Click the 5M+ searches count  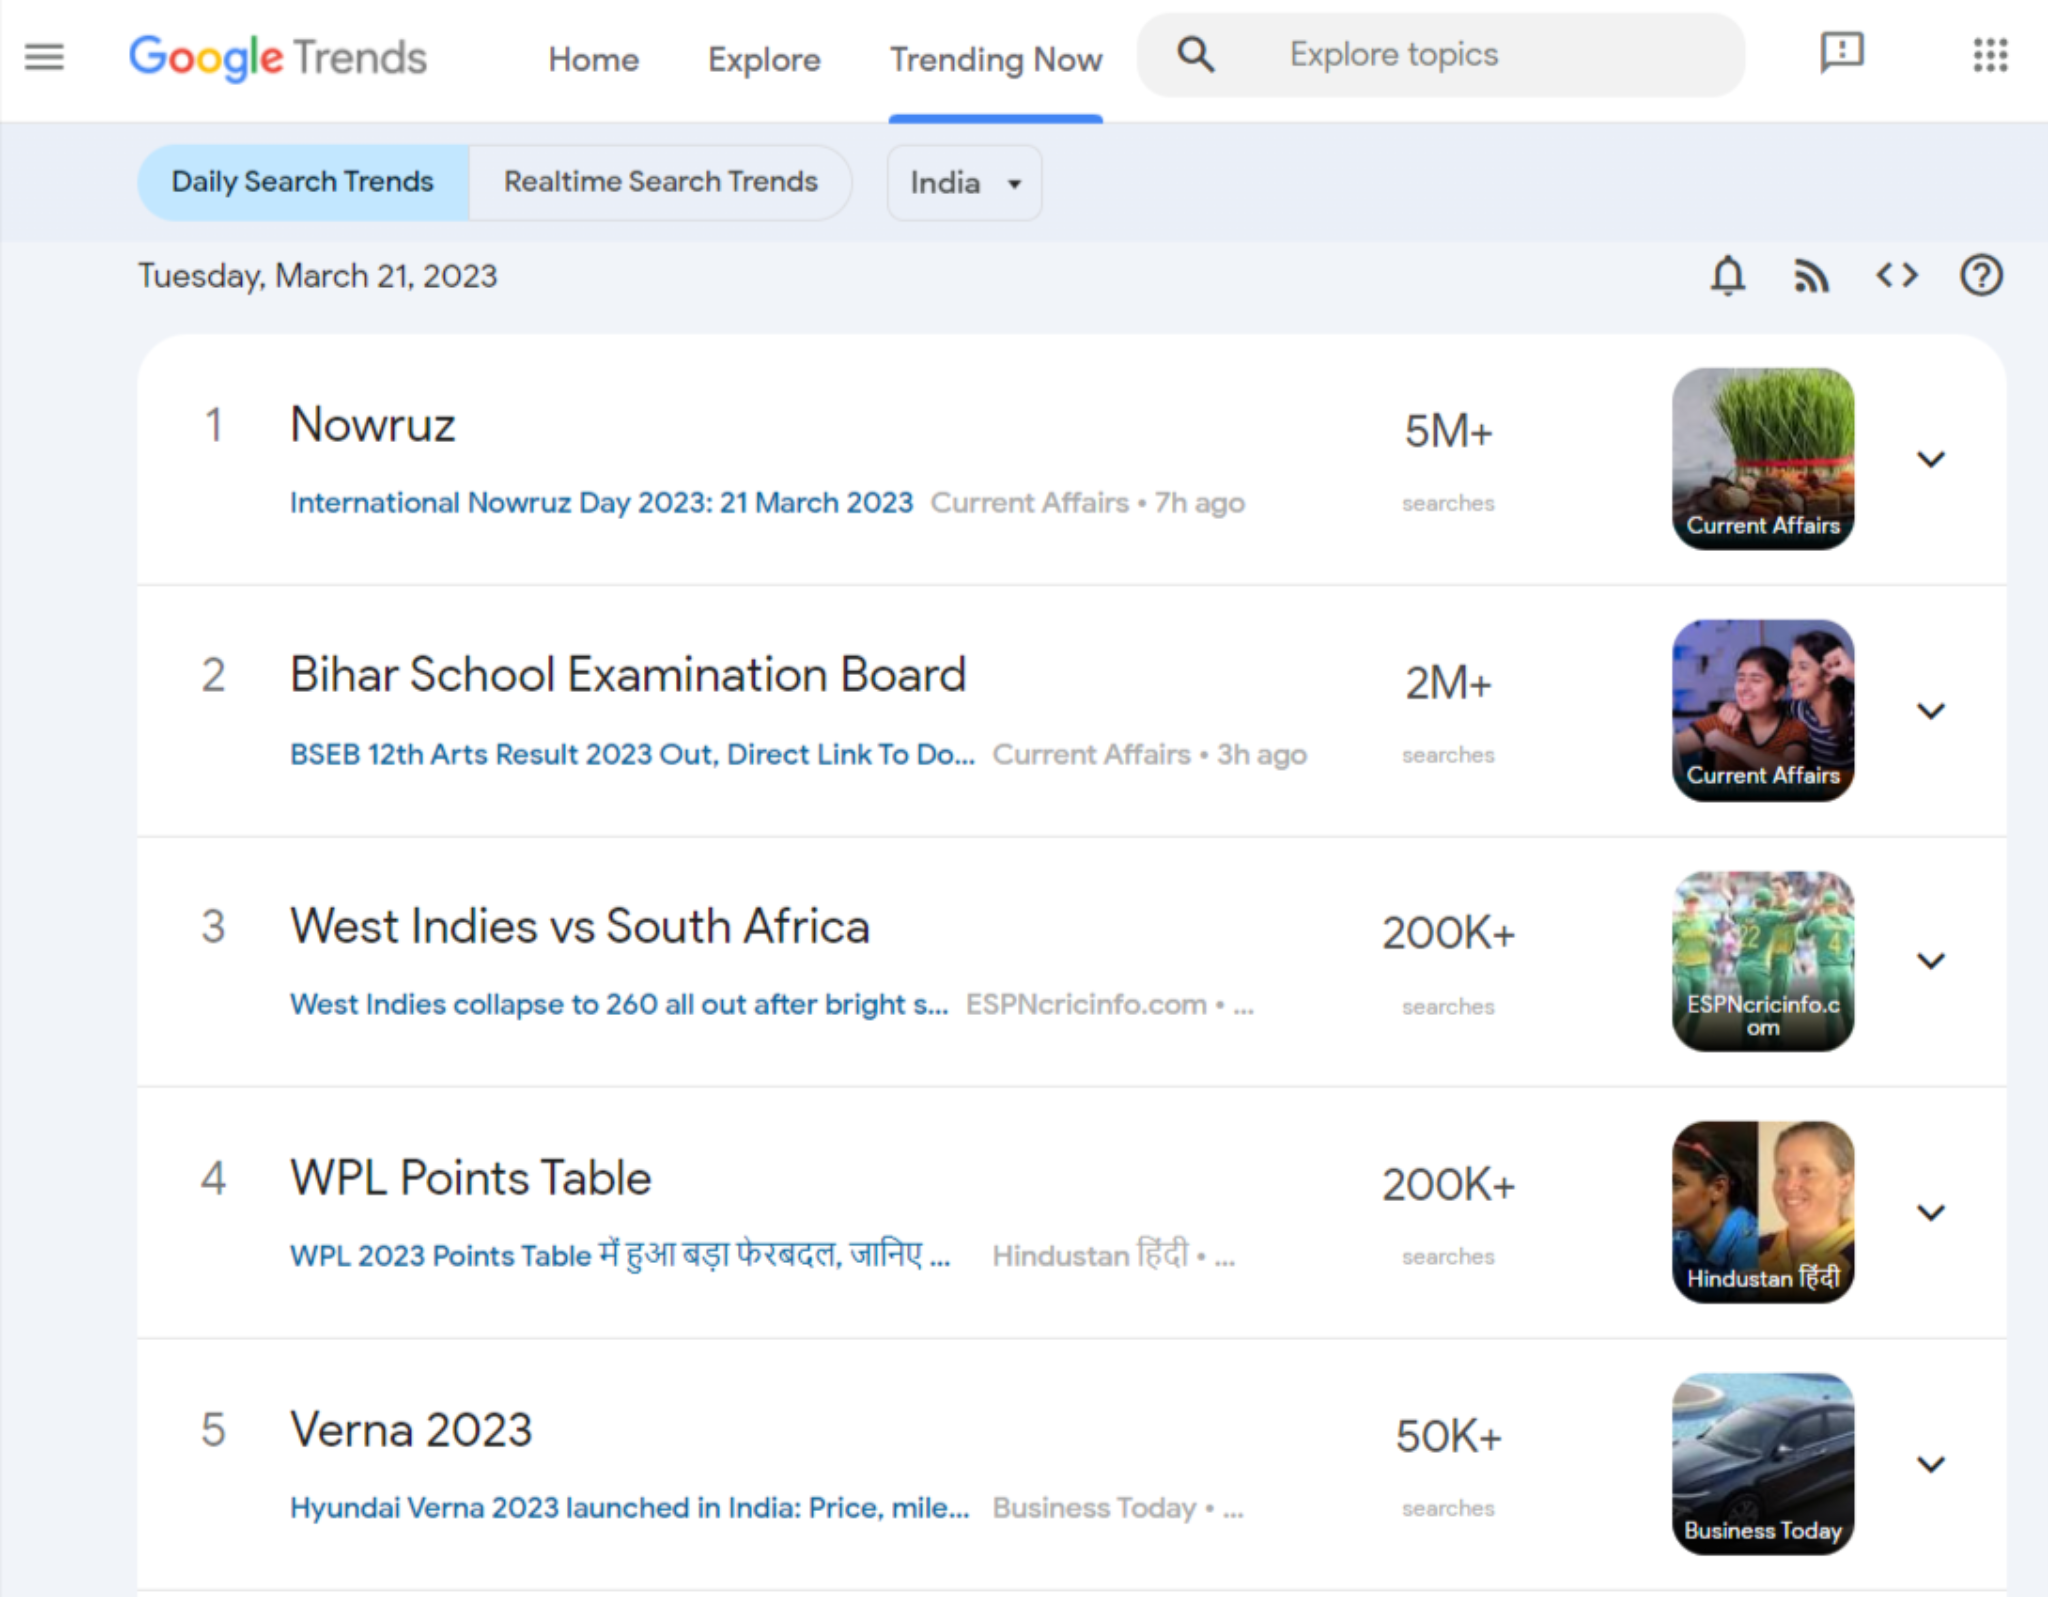click(1448, 432)
